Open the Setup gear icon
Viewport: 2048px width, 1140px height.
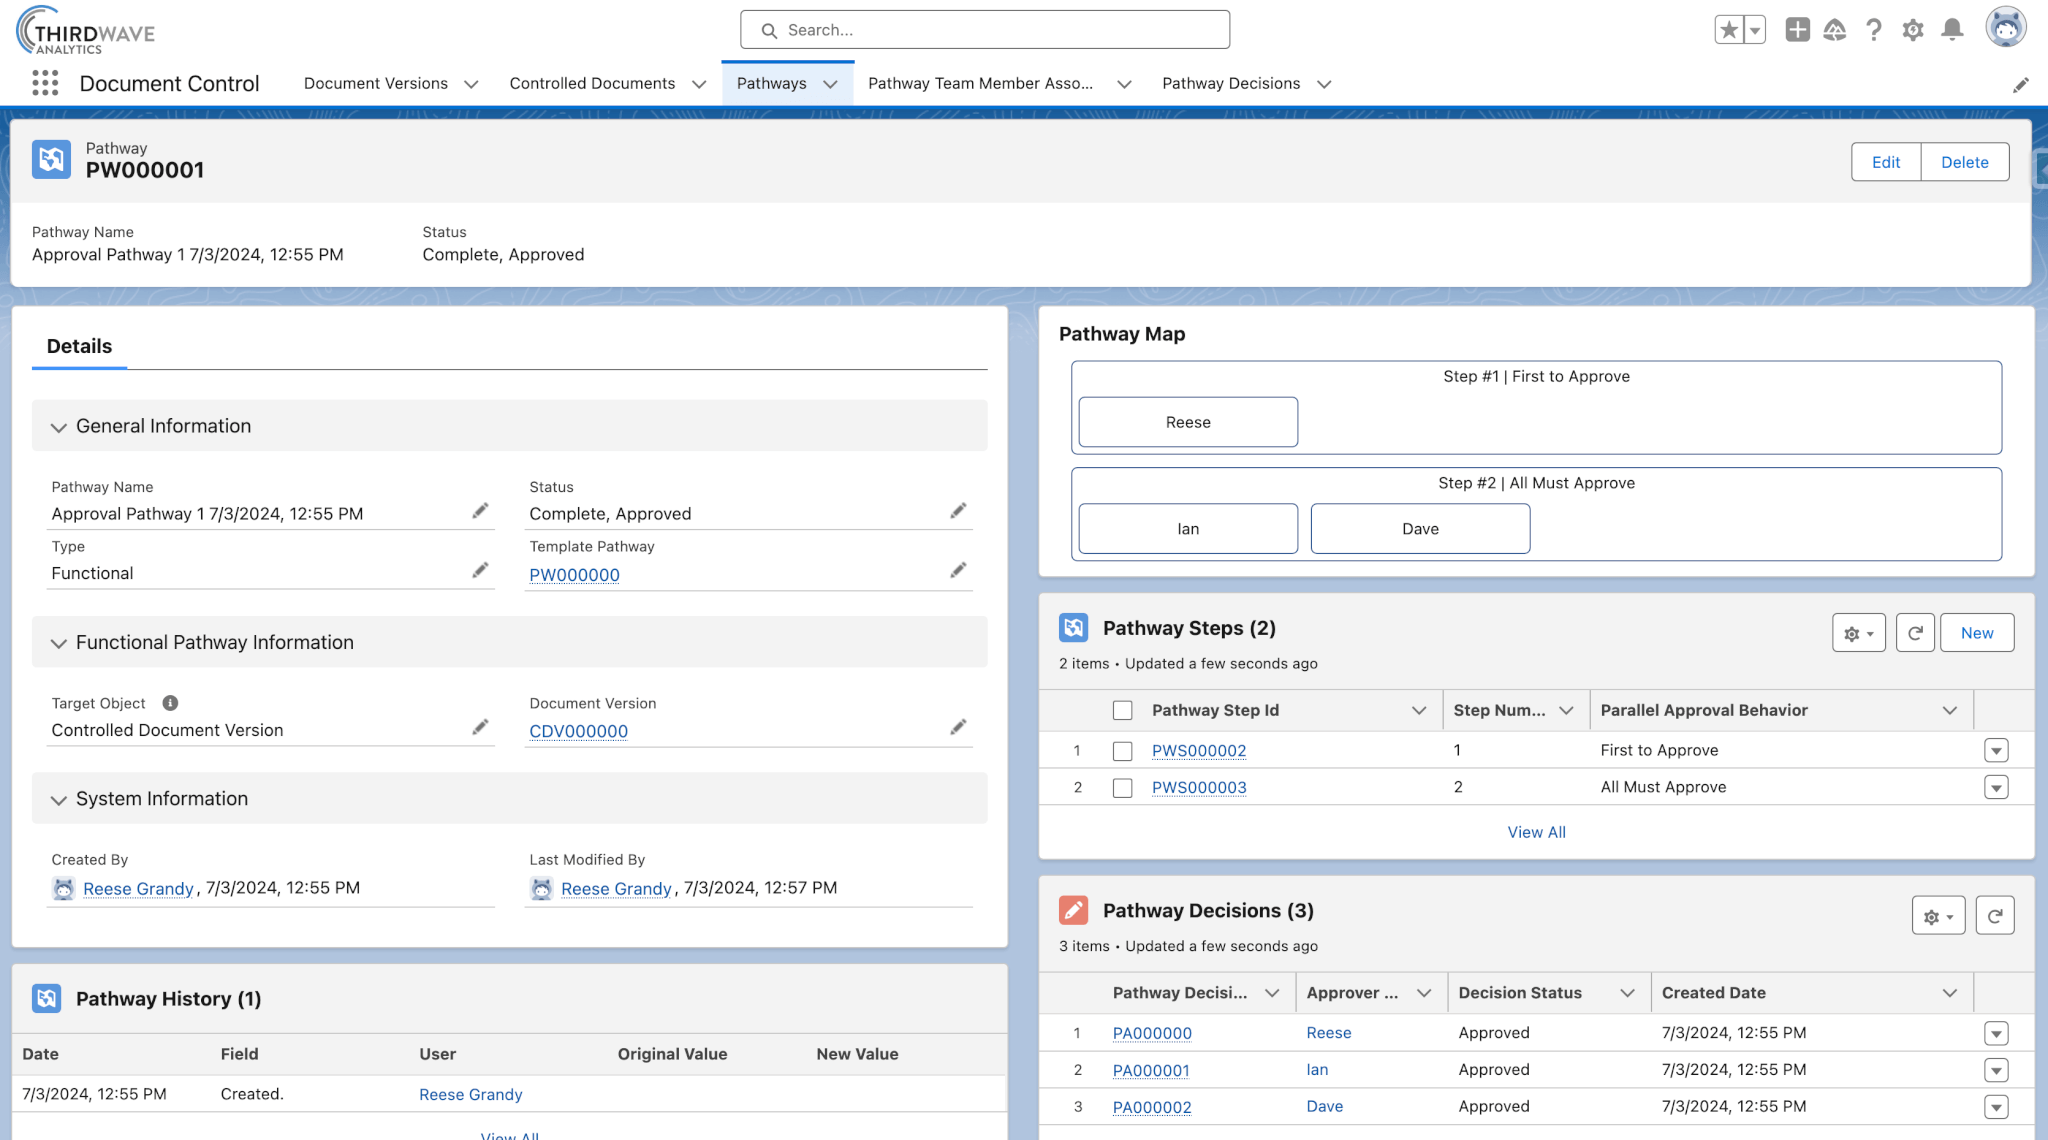1913,30
